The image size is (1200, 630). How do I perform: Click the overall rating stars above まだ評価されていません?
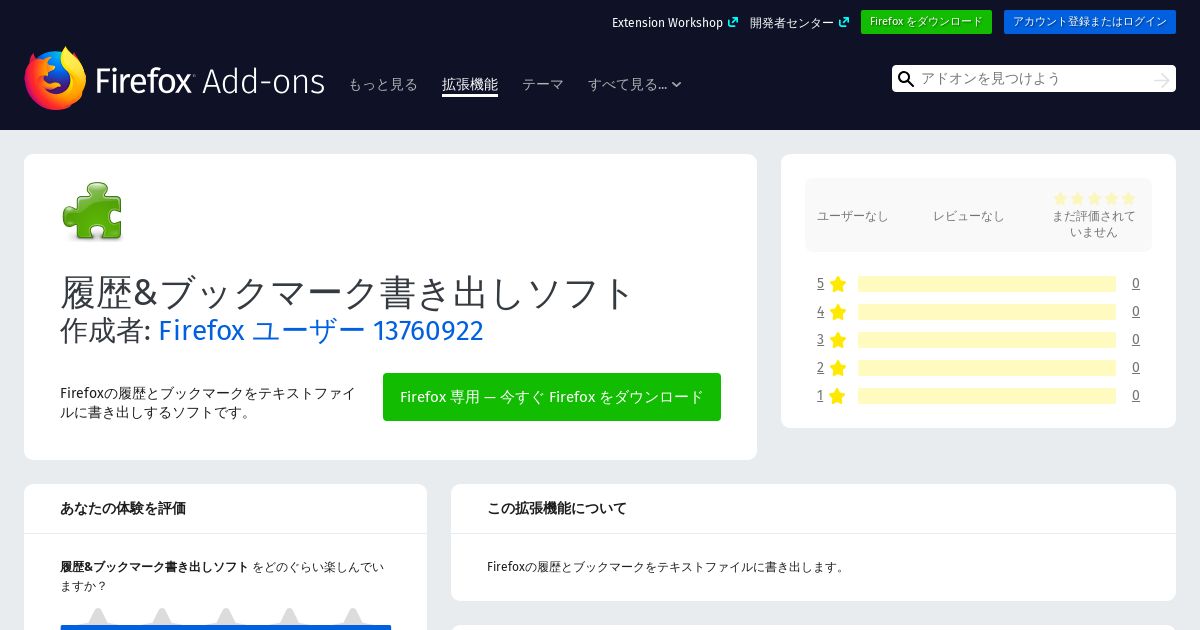pyautogui.click(x=1094, y=199)
